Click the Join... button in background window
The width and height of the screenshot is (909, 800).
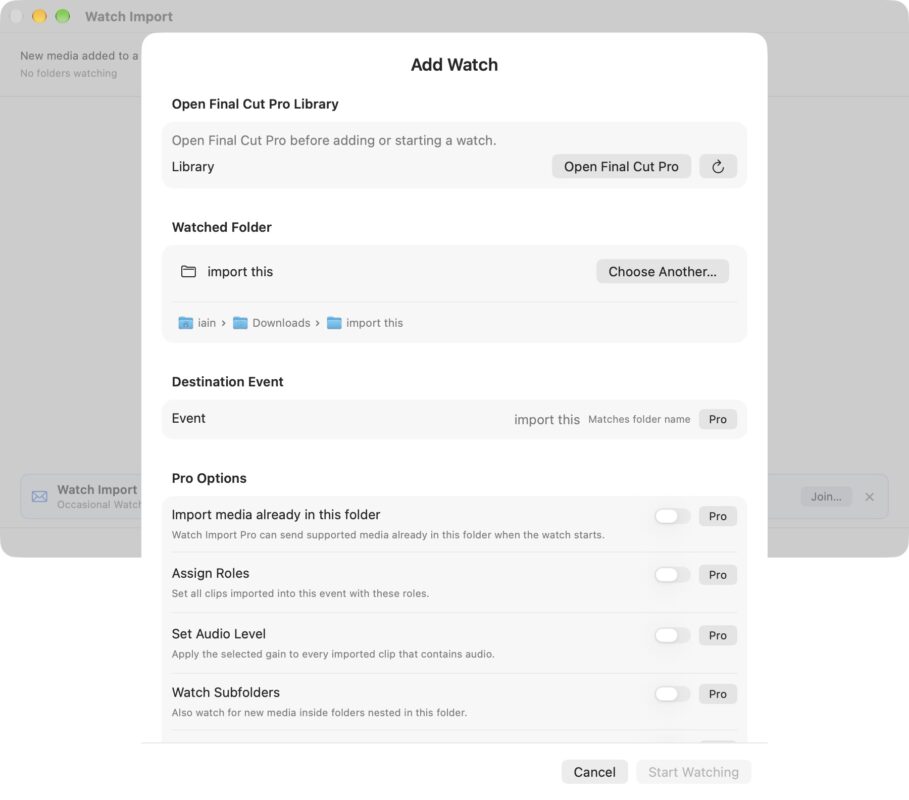[826, 497]
